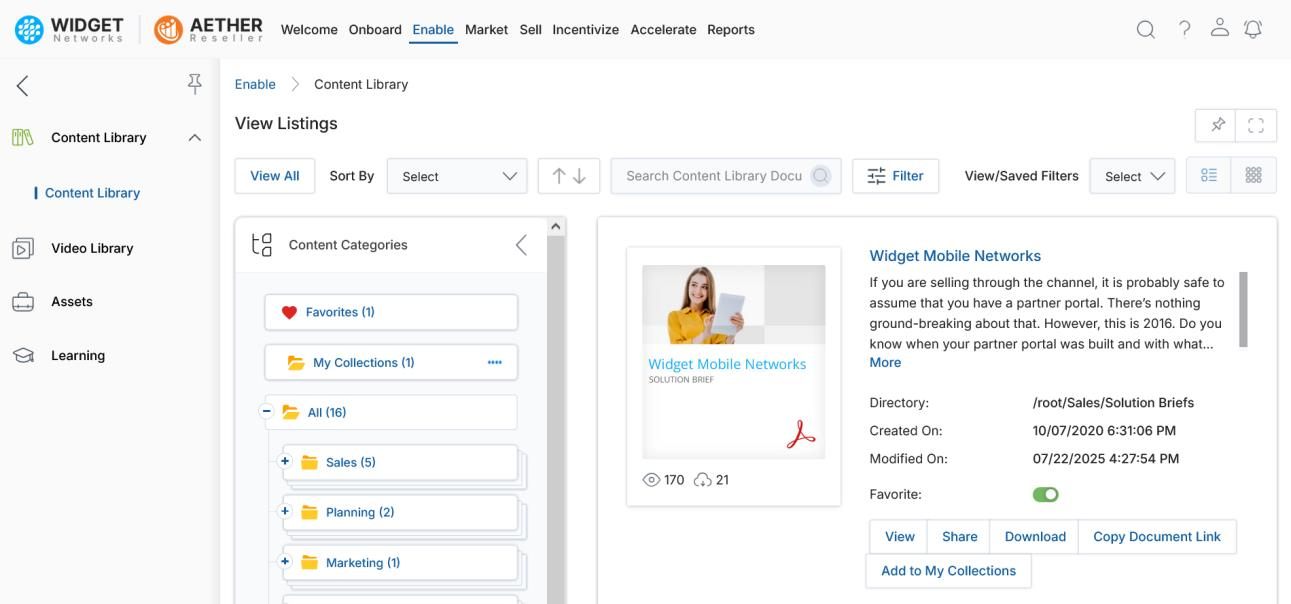Click View button for the document
1291x604 pixels.
tap(900, 537)
